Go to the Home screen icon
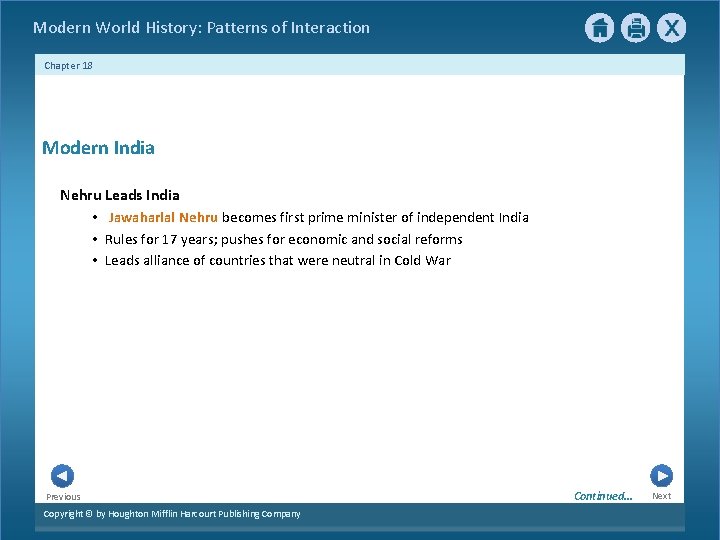720x540 pixels. pyautogui.click(x=599, y=28)
